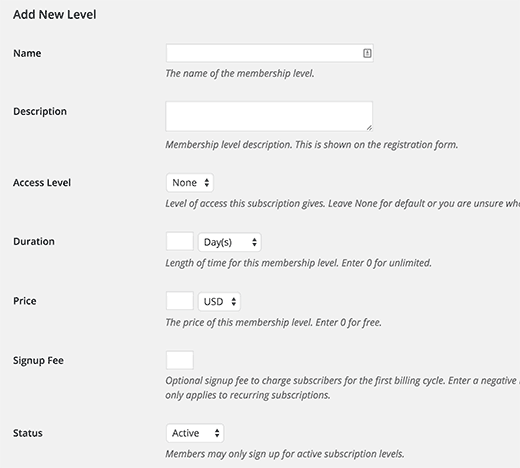Click the Name field label
The width and height of the screenshot is (520, 468).
coord(27,53)
